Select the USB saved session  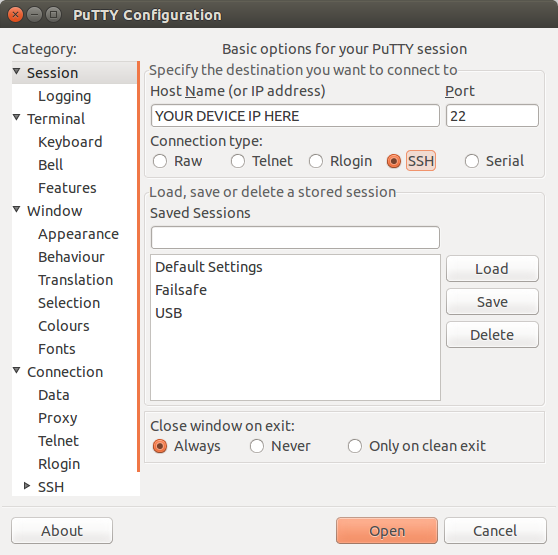169,313
